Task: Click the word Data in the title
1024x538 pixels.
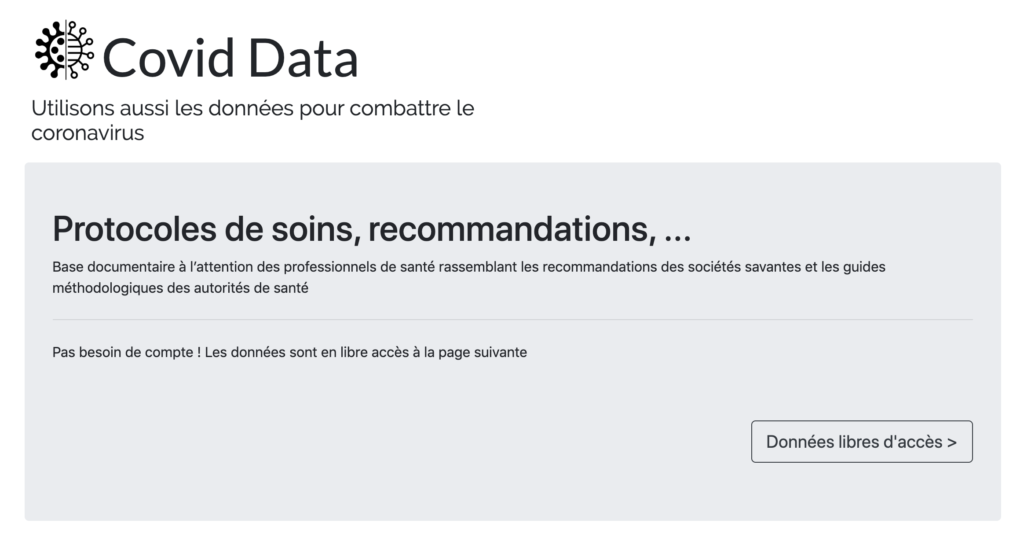Action: [303, 58]
